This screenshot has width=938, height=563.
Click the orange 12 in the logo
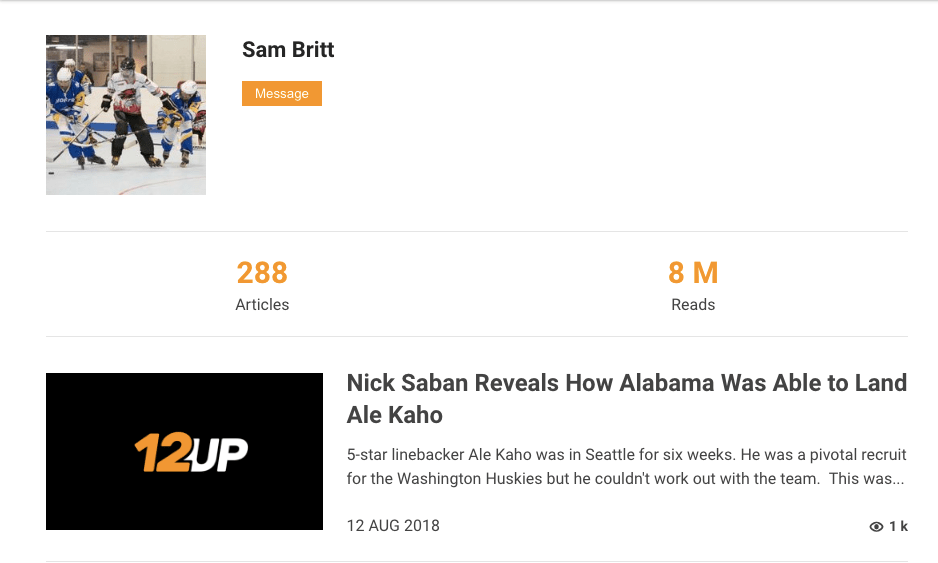(160, 453)
